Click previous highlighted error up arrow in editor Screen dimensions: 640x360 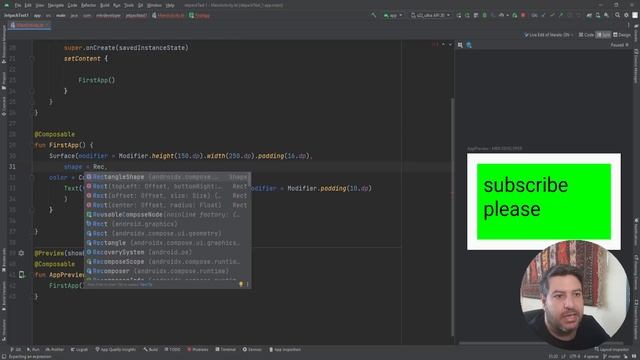(x=444, y=44)
